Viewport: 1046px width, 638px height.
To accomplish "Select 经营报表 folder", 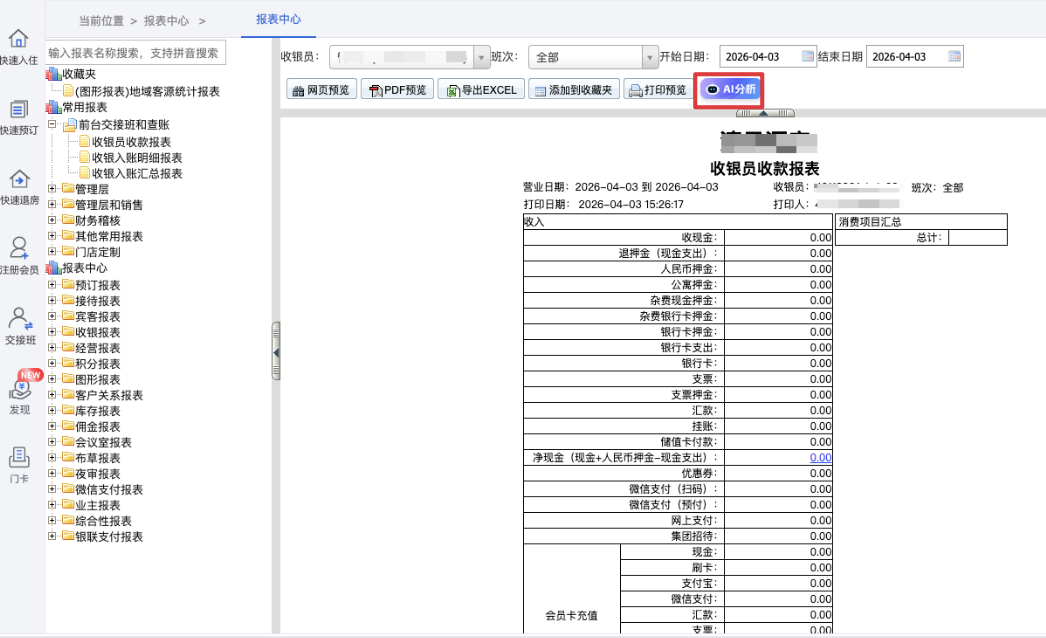I will (x=97, y=348).
